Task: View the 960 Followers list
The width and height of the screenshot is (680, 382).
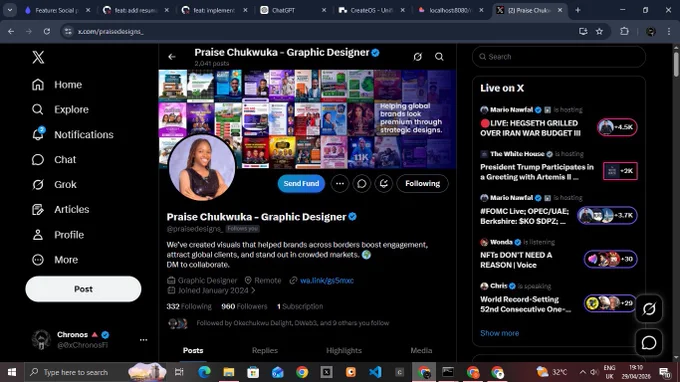Action: pyautogui.click(x=244, y=306)
